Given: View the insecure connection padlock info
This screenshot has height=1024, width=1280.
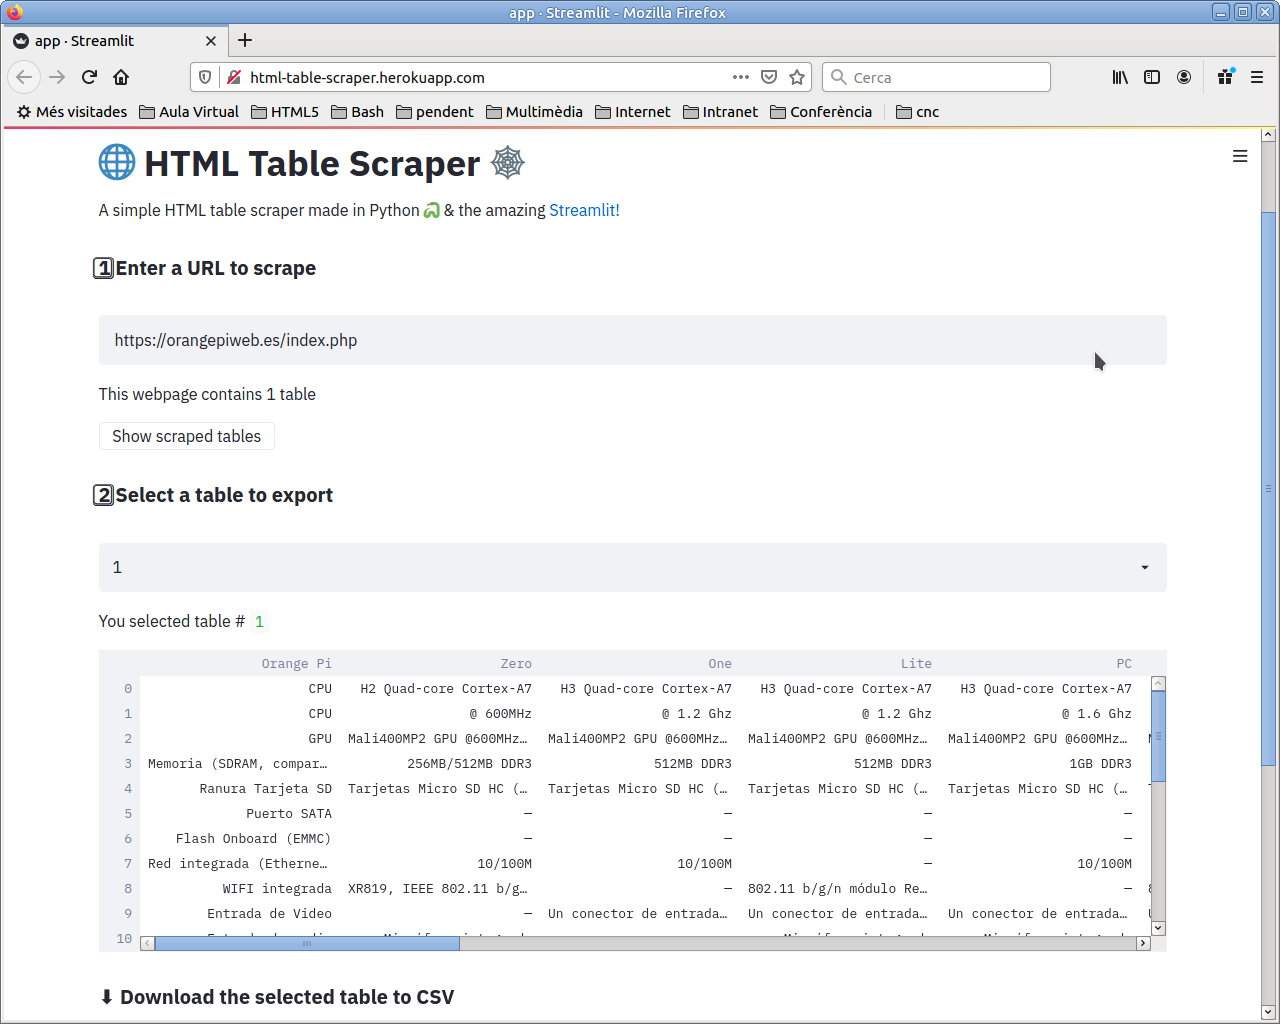Looking at the screenshot, I should click(x=234, y=77).
